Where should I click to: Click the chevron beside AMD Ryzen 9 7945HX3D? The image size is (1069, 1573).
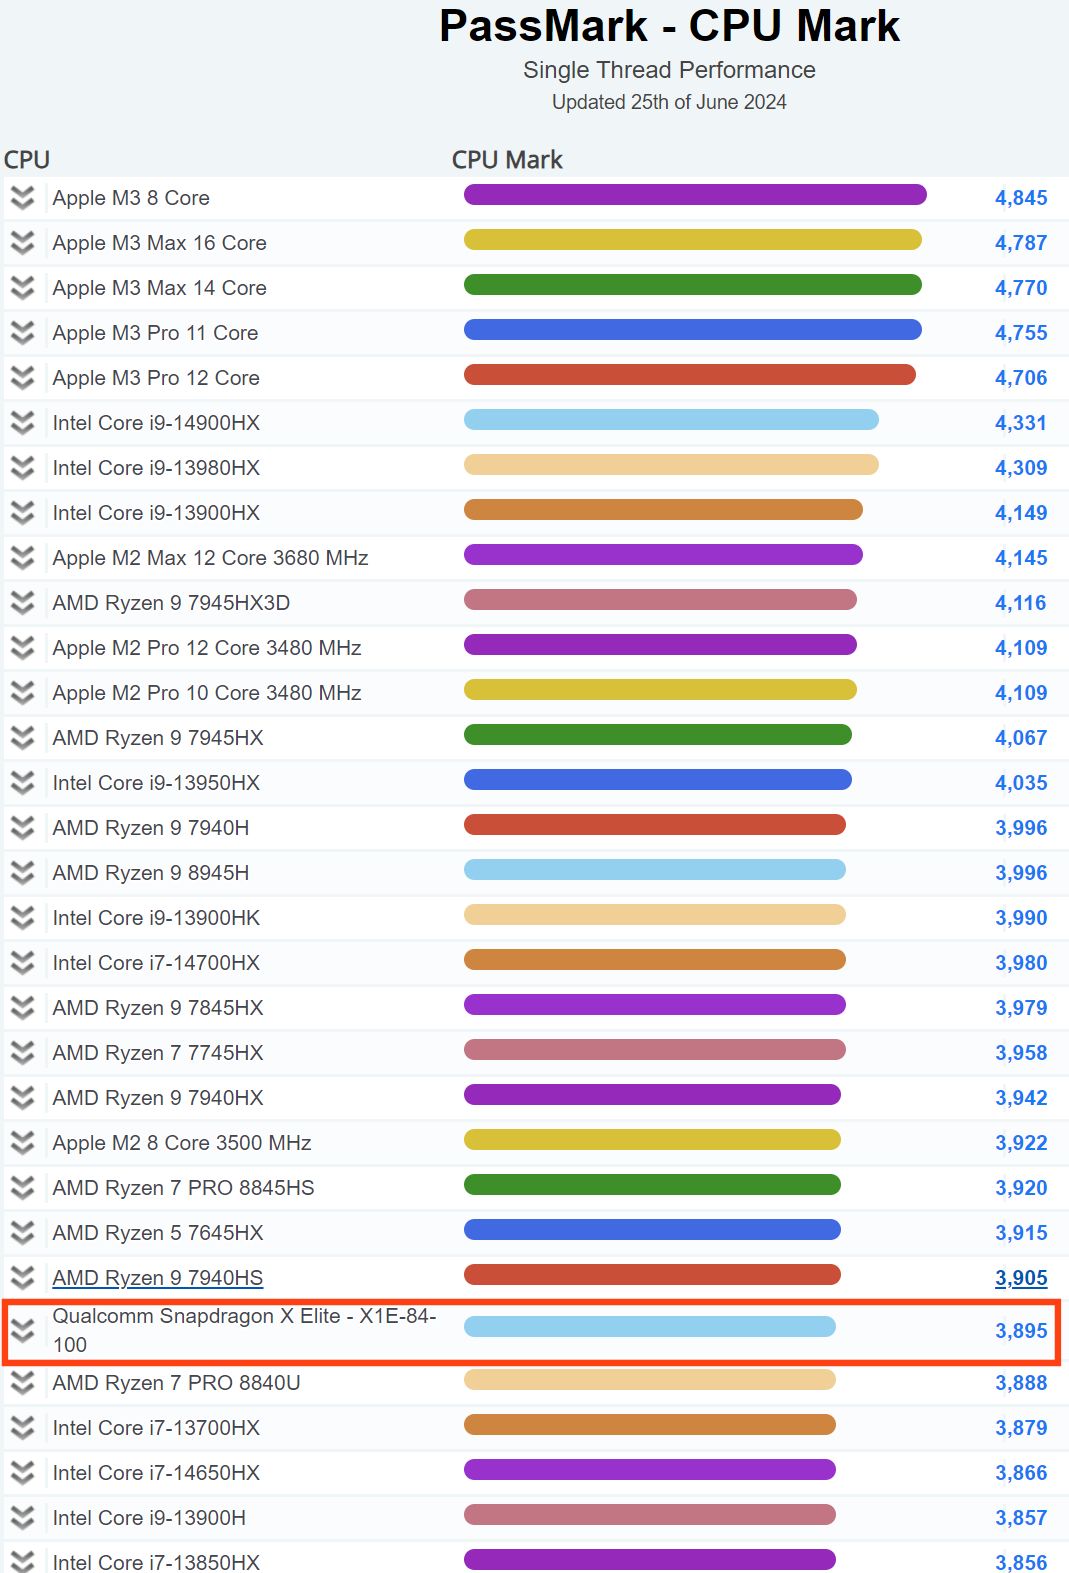point(22,603)
